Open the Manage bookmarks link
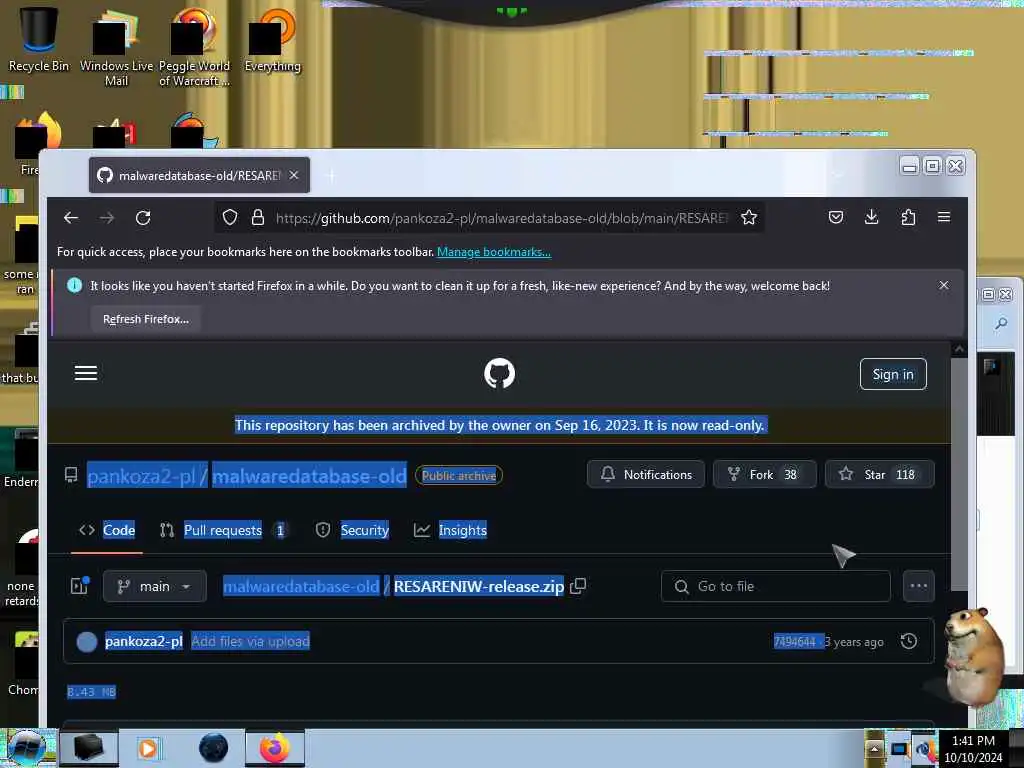Viewport: 1024px width, 768px height. (x=494, y=252)
